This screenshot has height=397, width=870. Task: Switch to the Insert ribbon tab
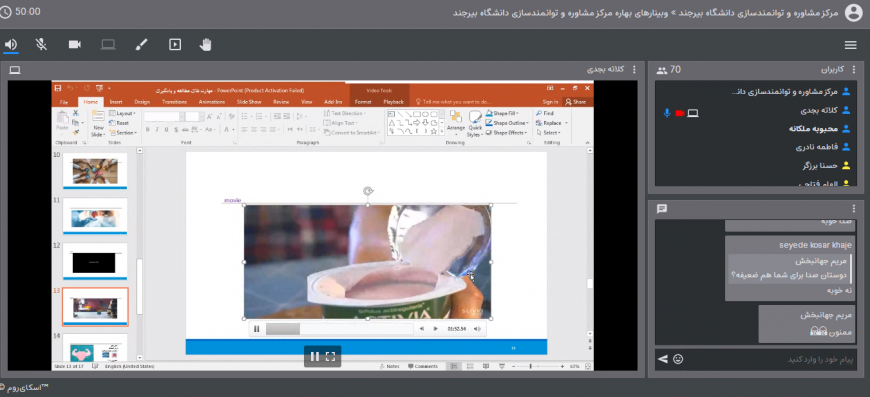116,102
